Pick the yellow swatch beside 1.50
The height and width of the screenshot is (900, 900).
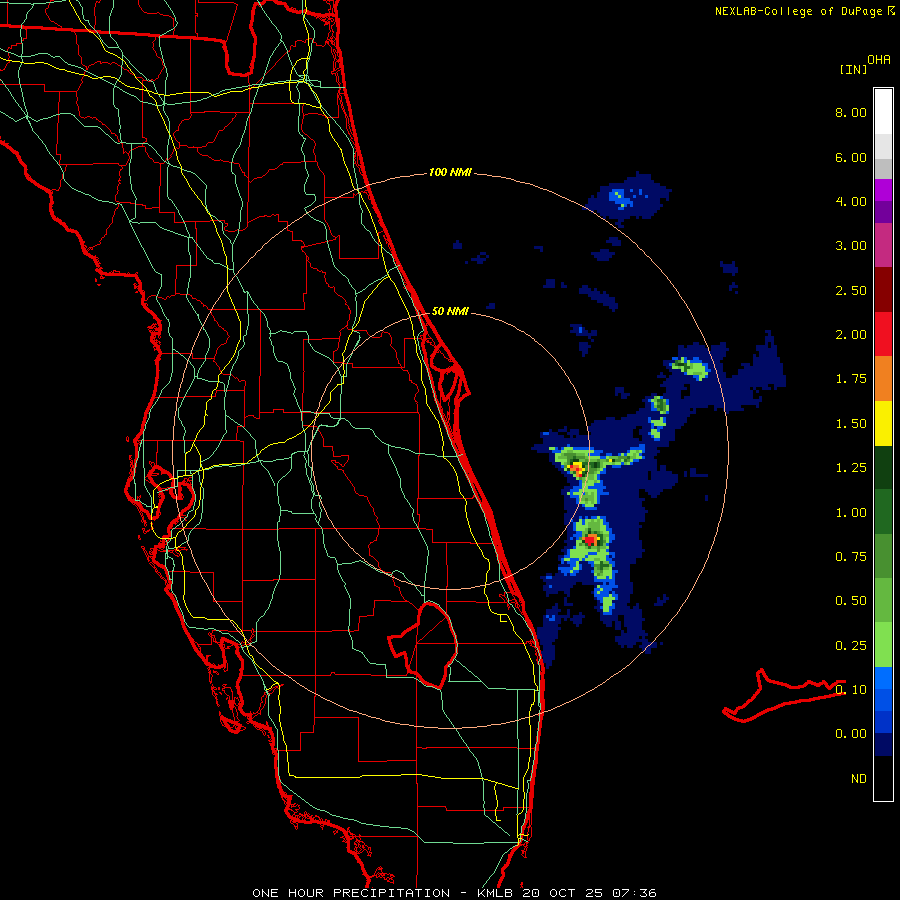pyautogui.click(x=883, y=423)
